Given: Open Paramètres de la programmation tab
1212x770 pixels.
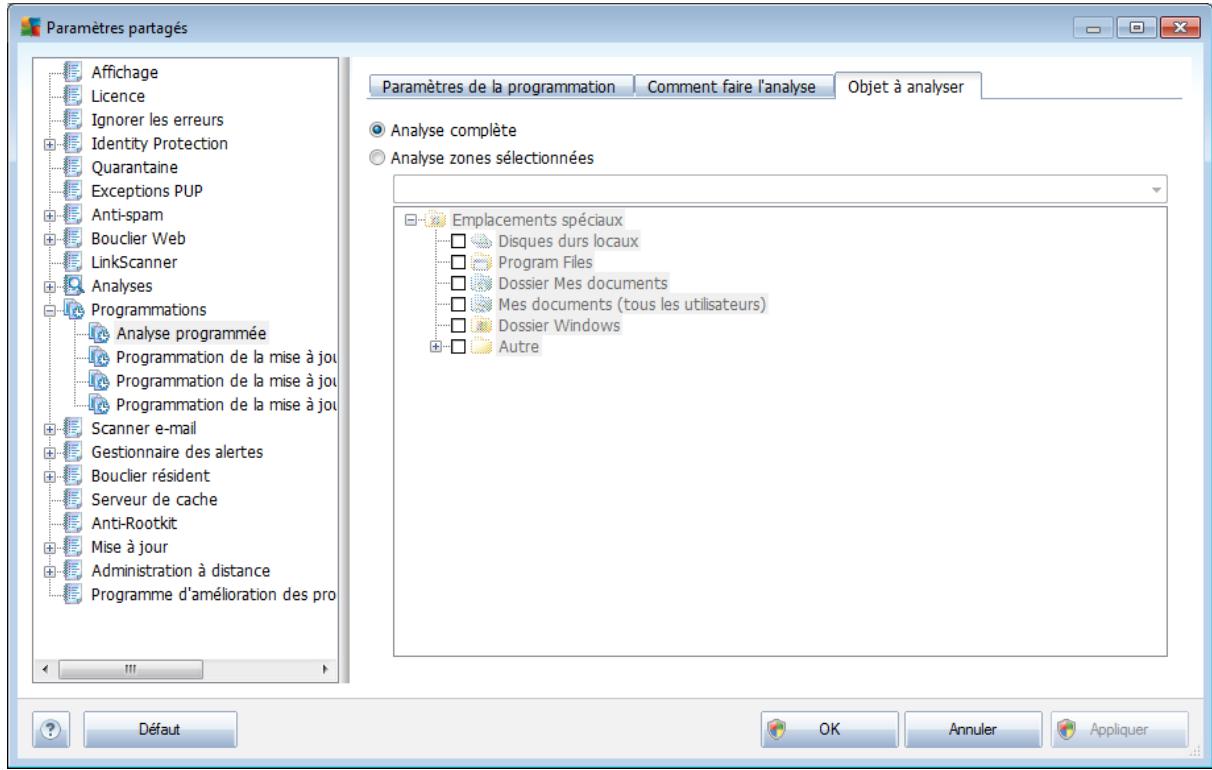Looking at the screenshot, I should 502,87.
